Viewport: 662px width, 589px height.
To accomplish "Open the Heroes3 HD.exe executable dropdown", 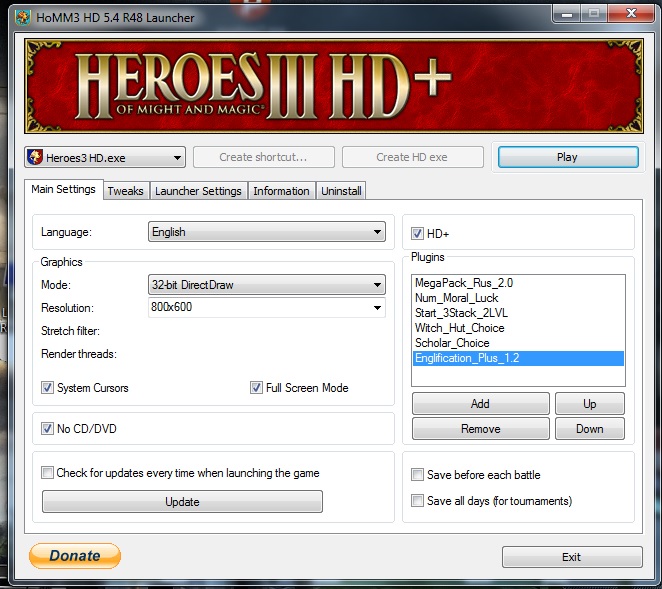I will (x=105, y=157).
